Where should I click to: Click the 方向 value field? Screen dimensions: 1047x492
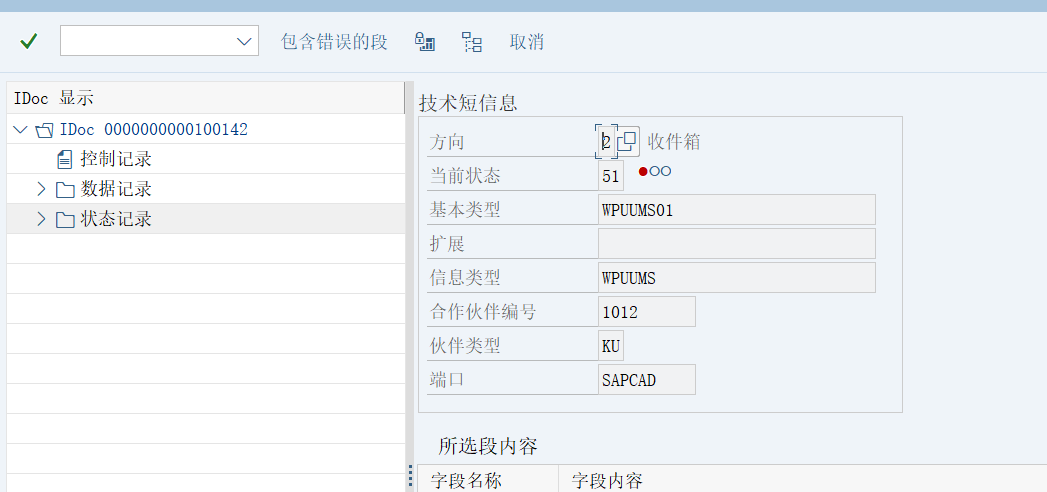coord(606,142)
